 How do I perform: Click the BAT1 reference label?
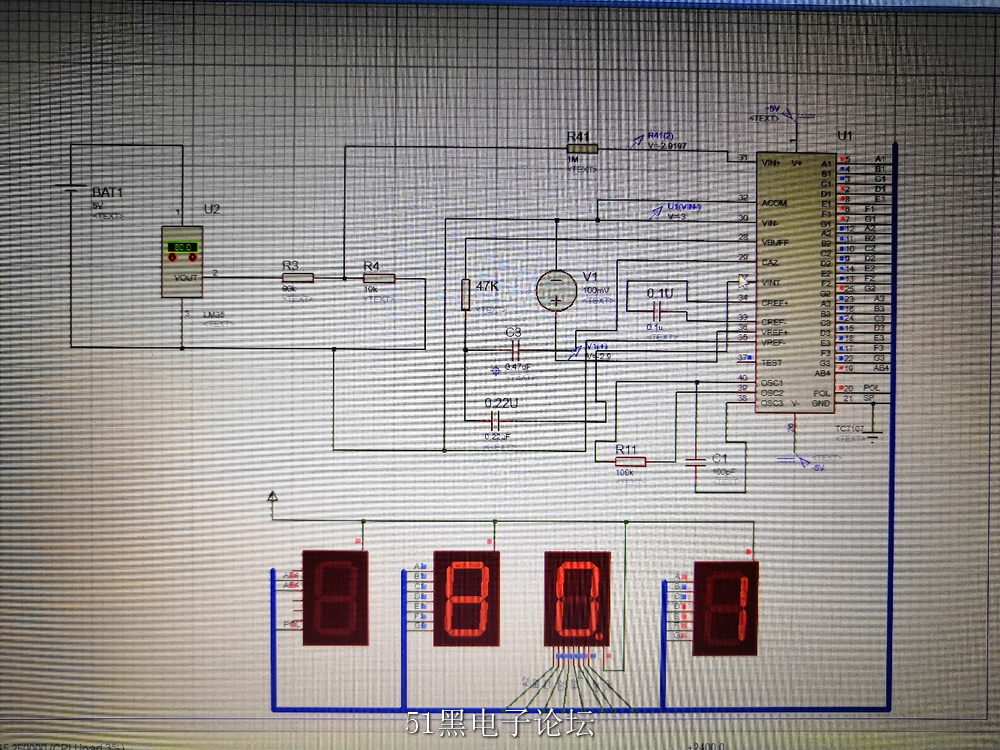click(x=107, y=192)
